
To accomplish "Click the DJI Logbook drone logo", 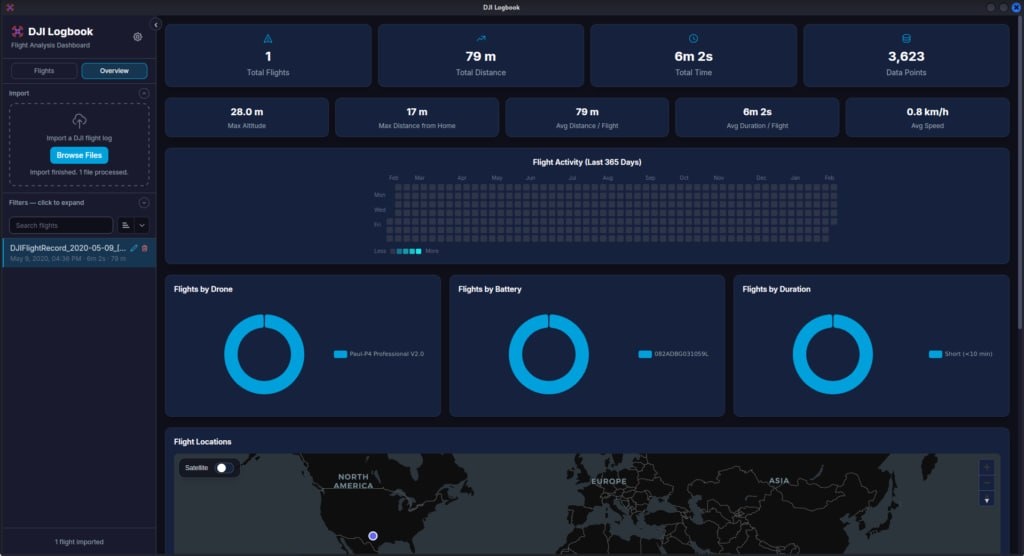I will coord(17,31).
